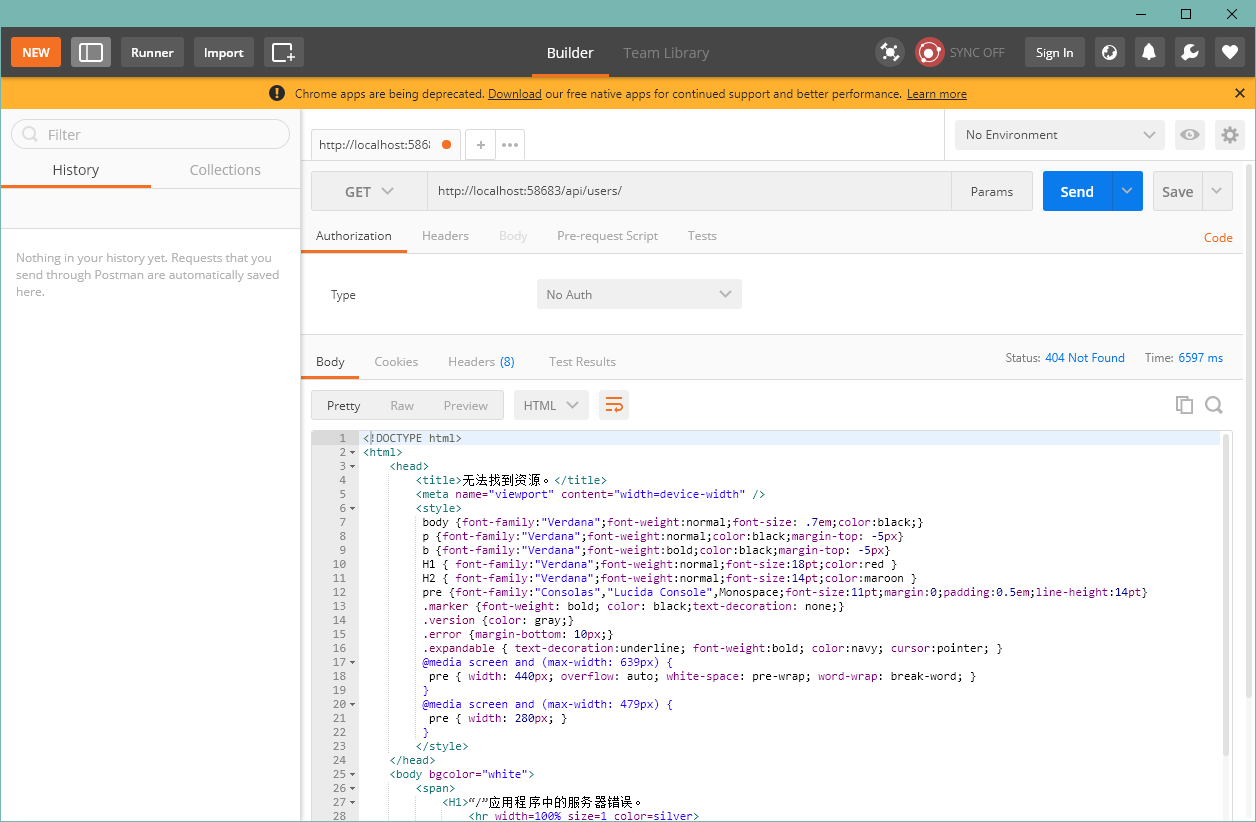Open the tab options ellipsis menu
The width and height of the screenshot is (1256, 822).
(510, 144)
